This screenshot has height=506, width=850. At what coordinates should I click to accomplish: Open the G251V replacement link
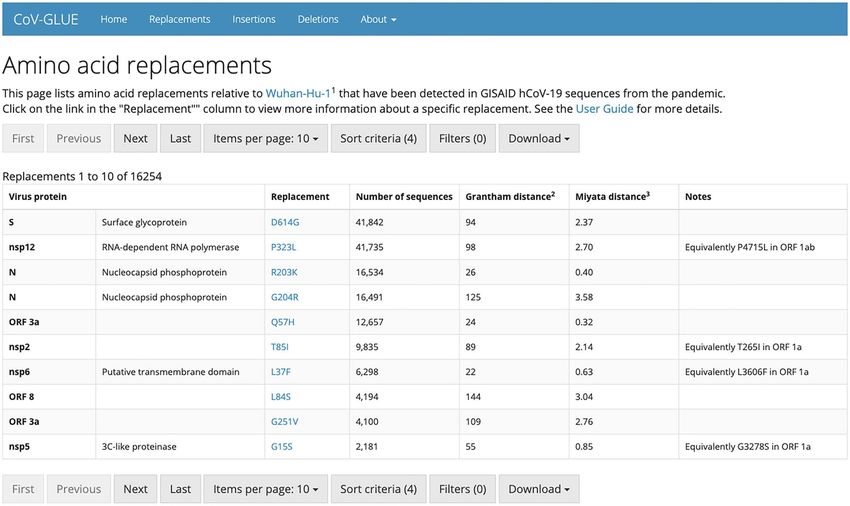(x=285, y=422)
